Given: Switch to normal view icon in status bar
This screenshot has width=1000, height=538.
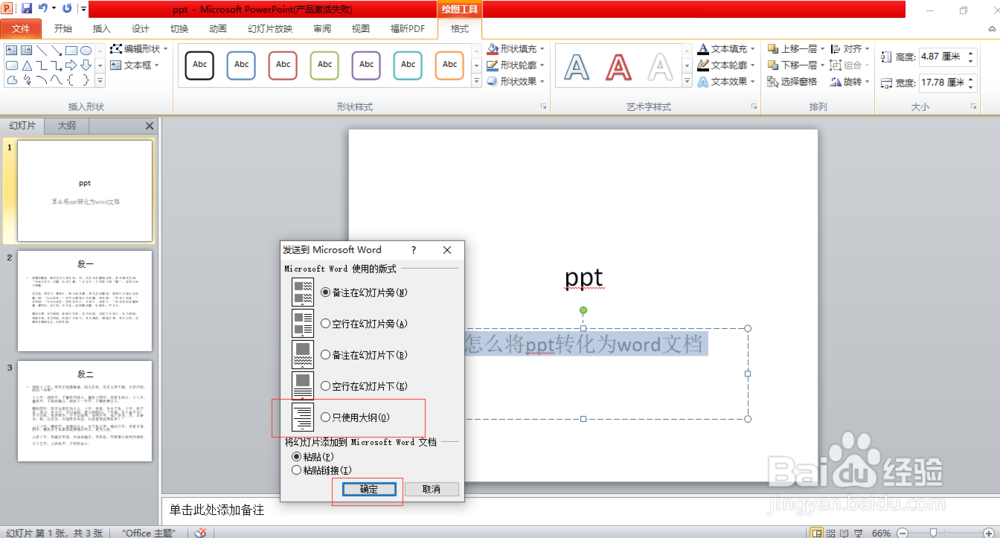Looking at the screenshot, I should 816,533.
